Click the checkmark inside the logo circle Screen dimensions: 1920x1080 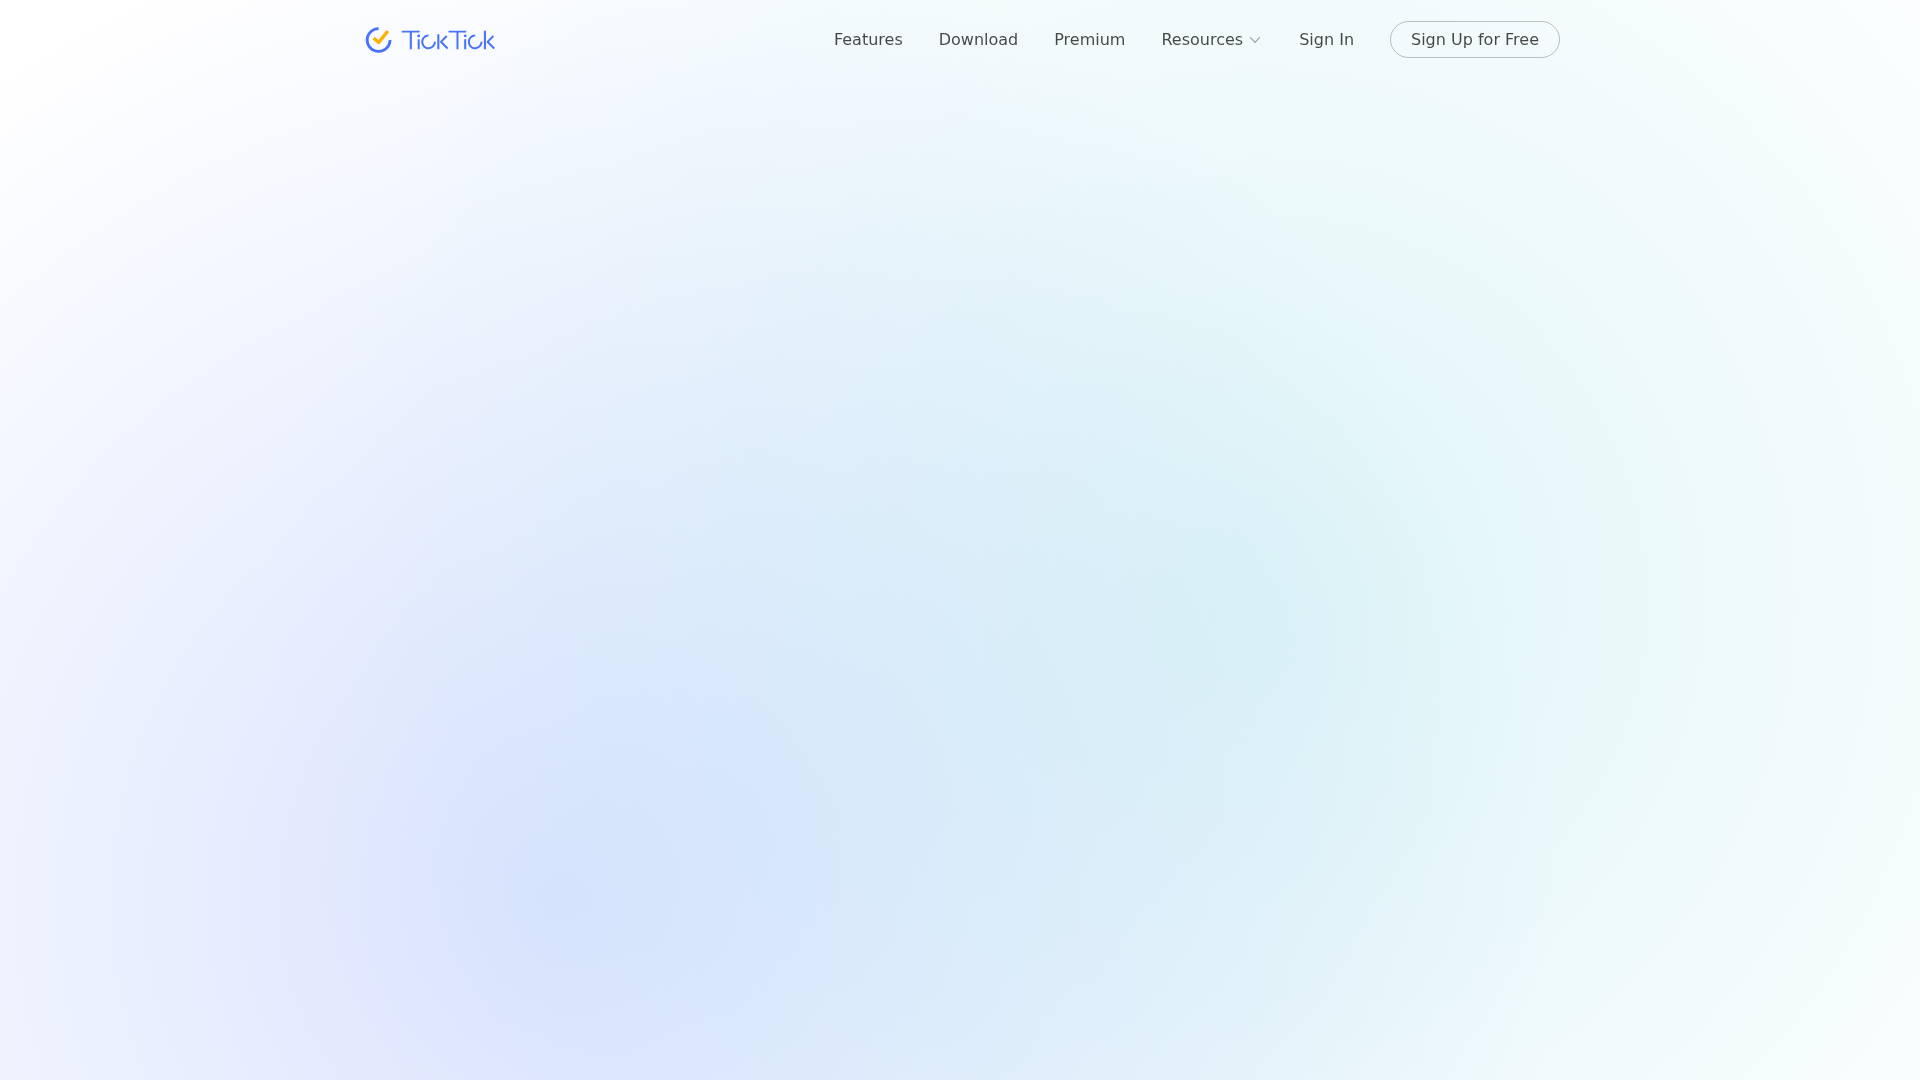tap(379, 40)
